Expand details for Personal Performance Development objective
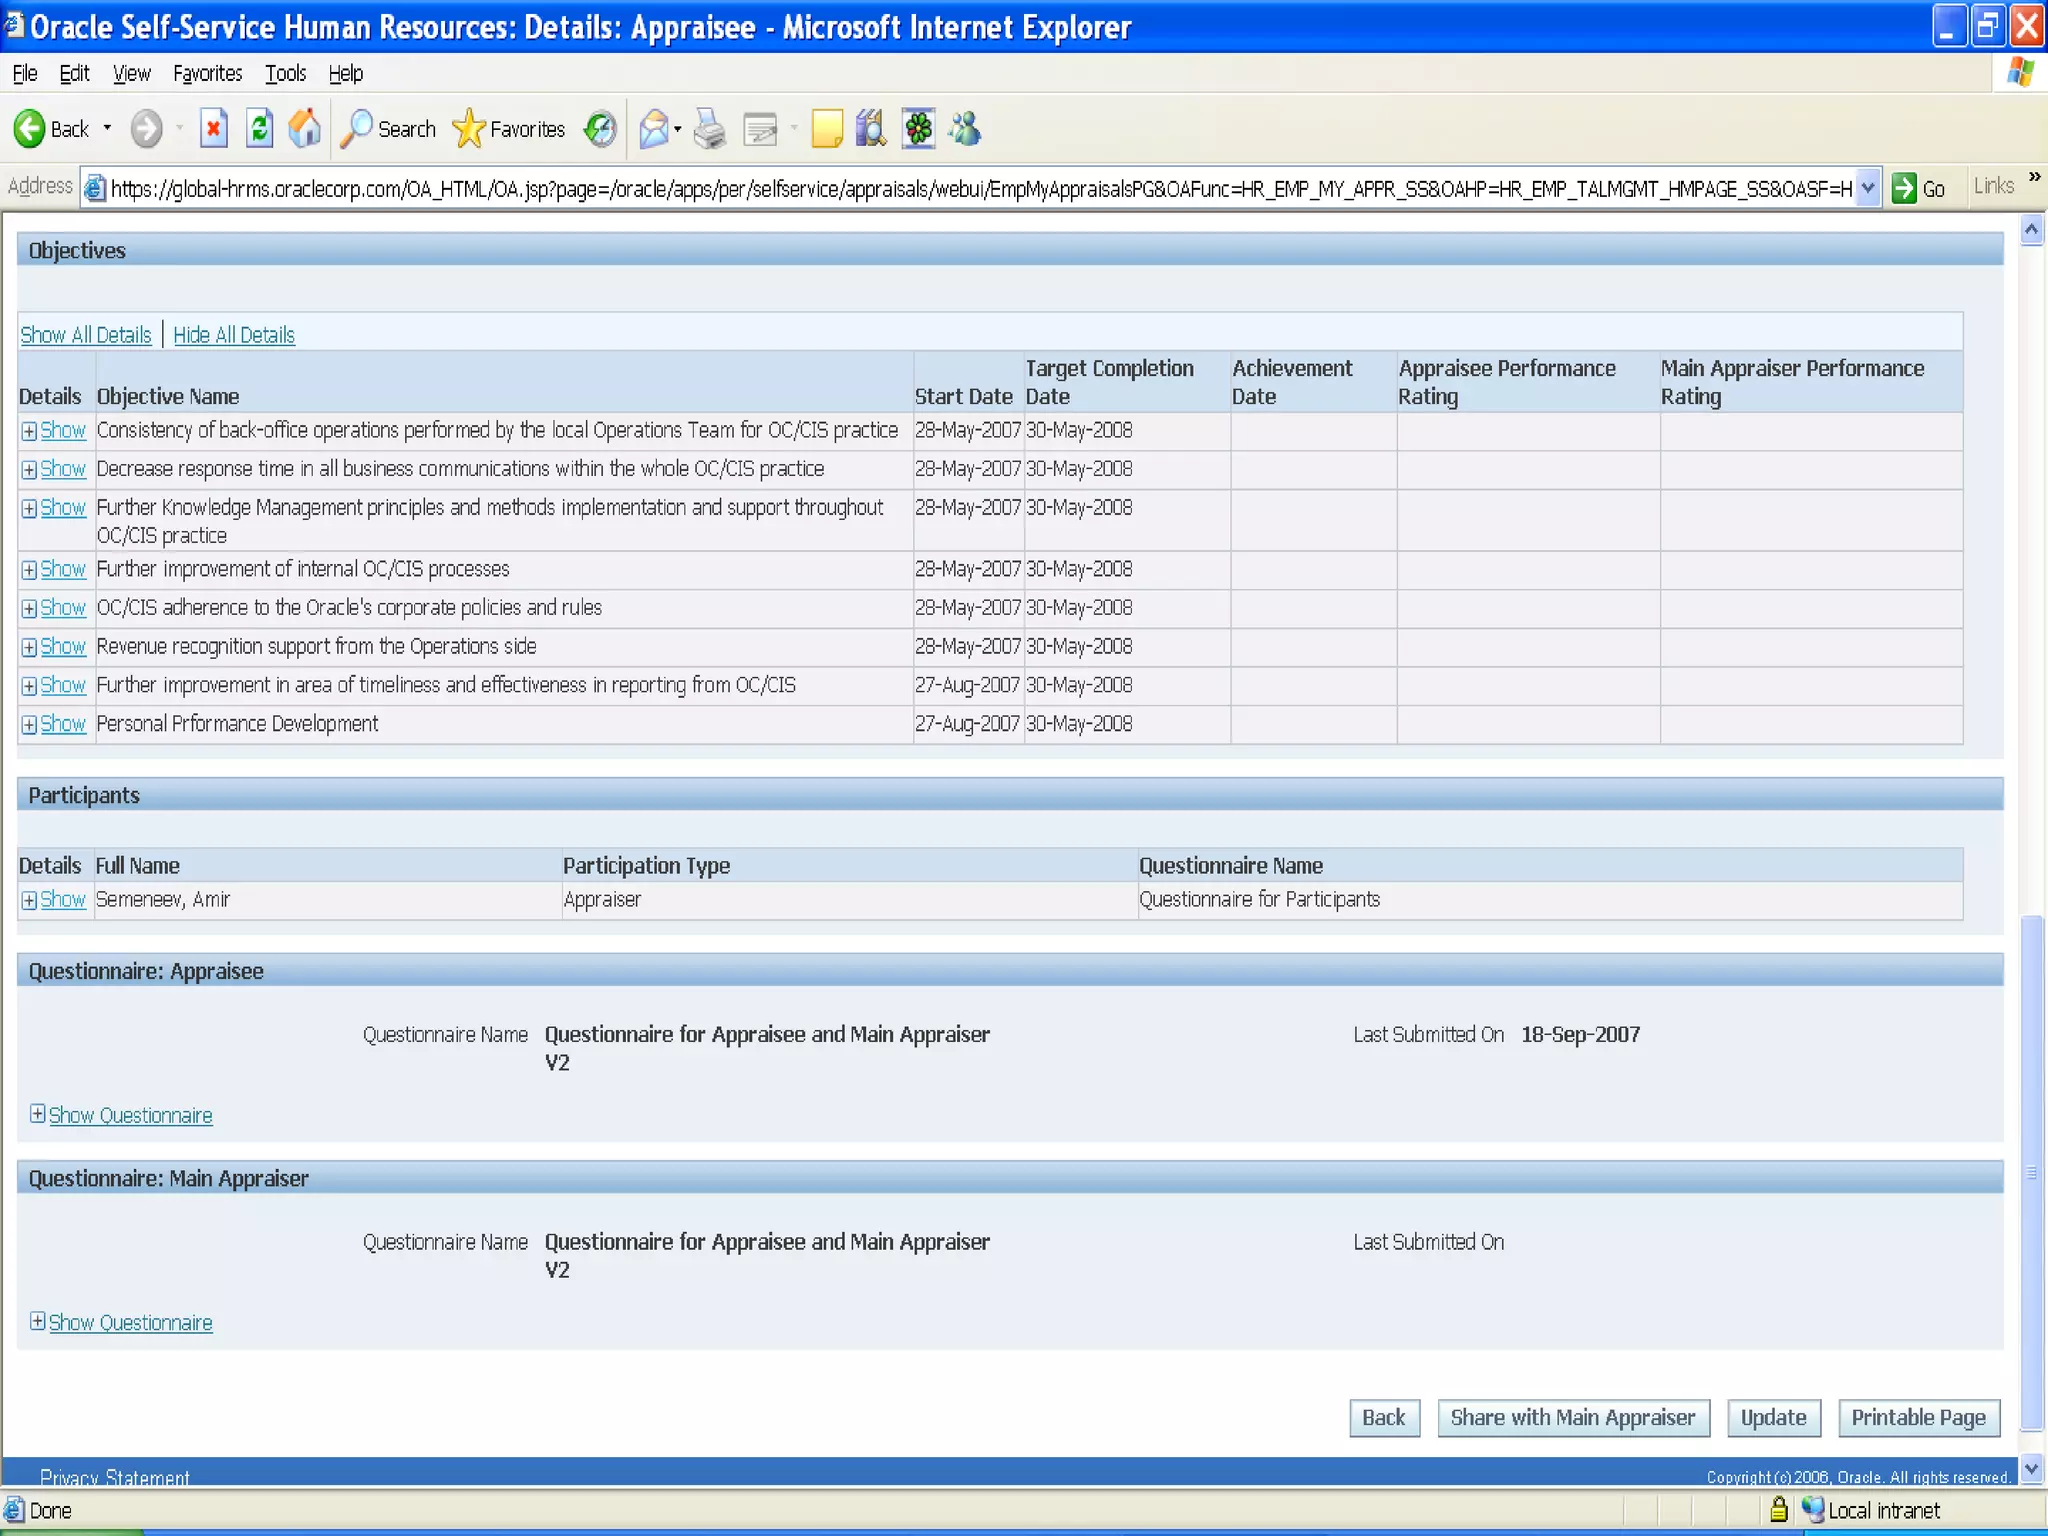2048x1536 pixels. click(62, 724)
